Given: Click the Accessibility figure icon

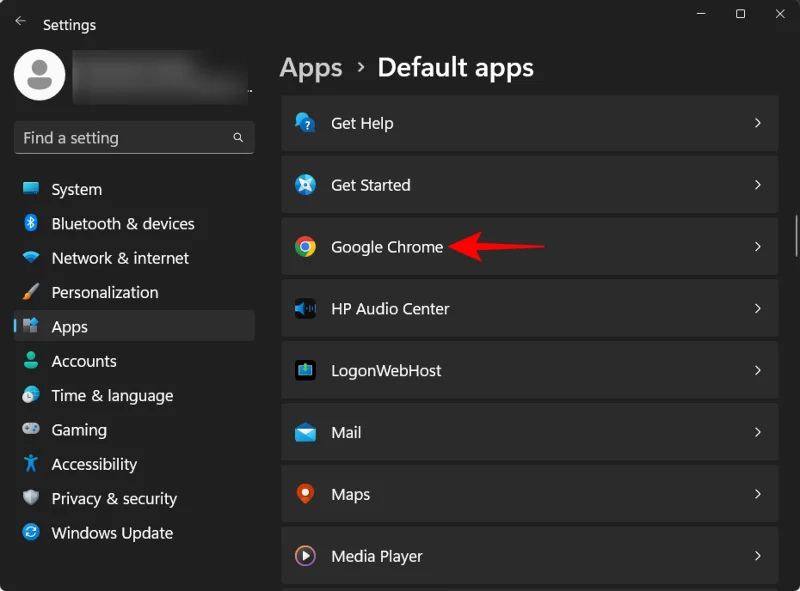Looking at the screenshot, I should tap(31, 463).
